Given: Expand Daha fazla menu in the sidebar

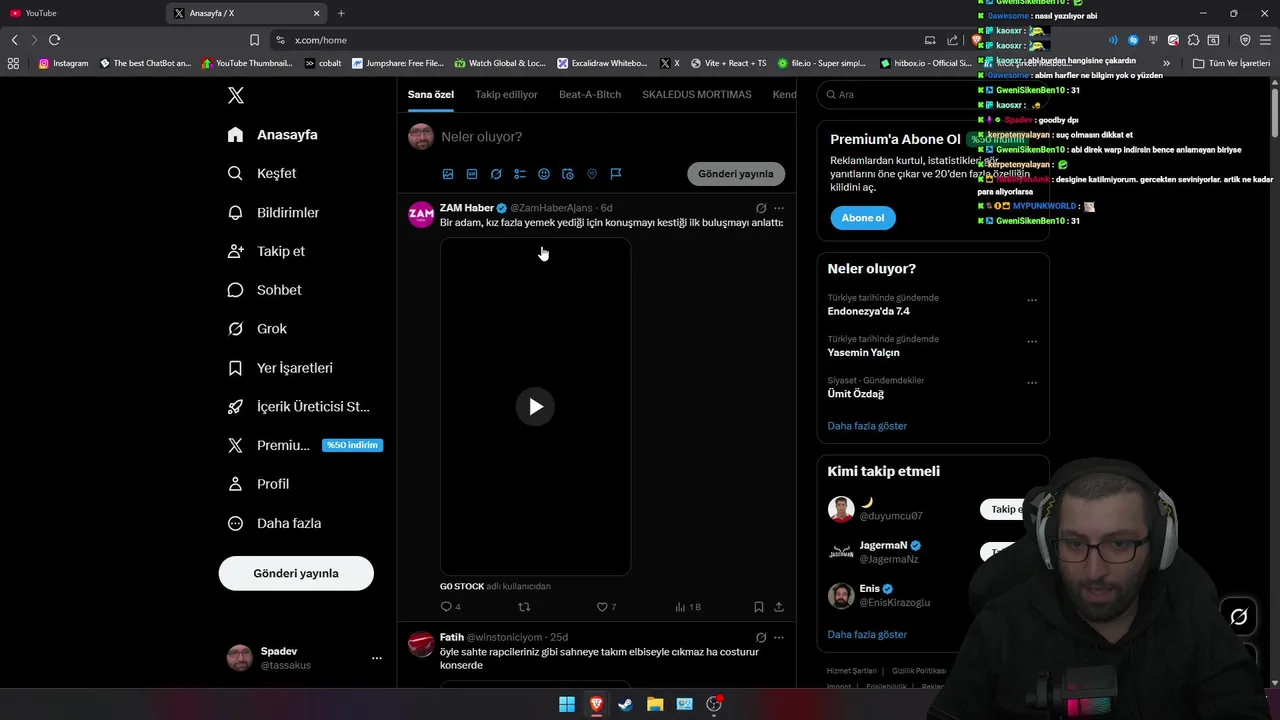Looking at the screenshot, I should pyautogui.click(x=275, y=523).
